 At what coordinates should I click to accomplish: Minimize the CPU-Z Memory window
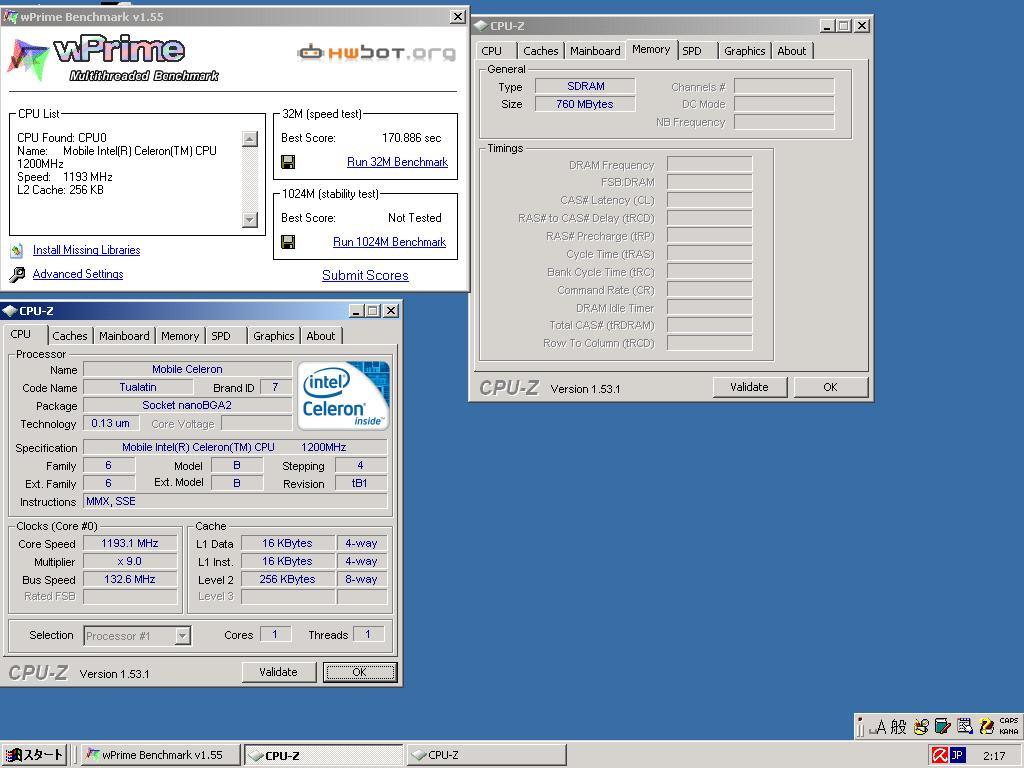coord(827,26)
